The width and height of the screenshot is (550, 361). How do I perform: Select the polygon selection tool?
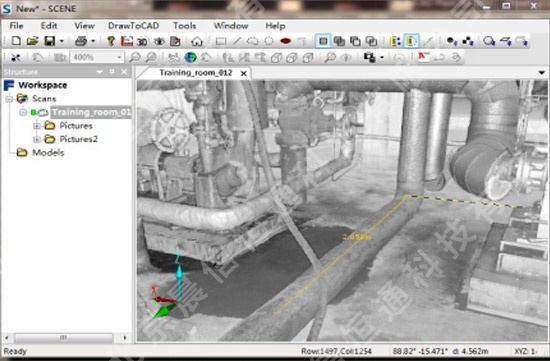point(253,41)
